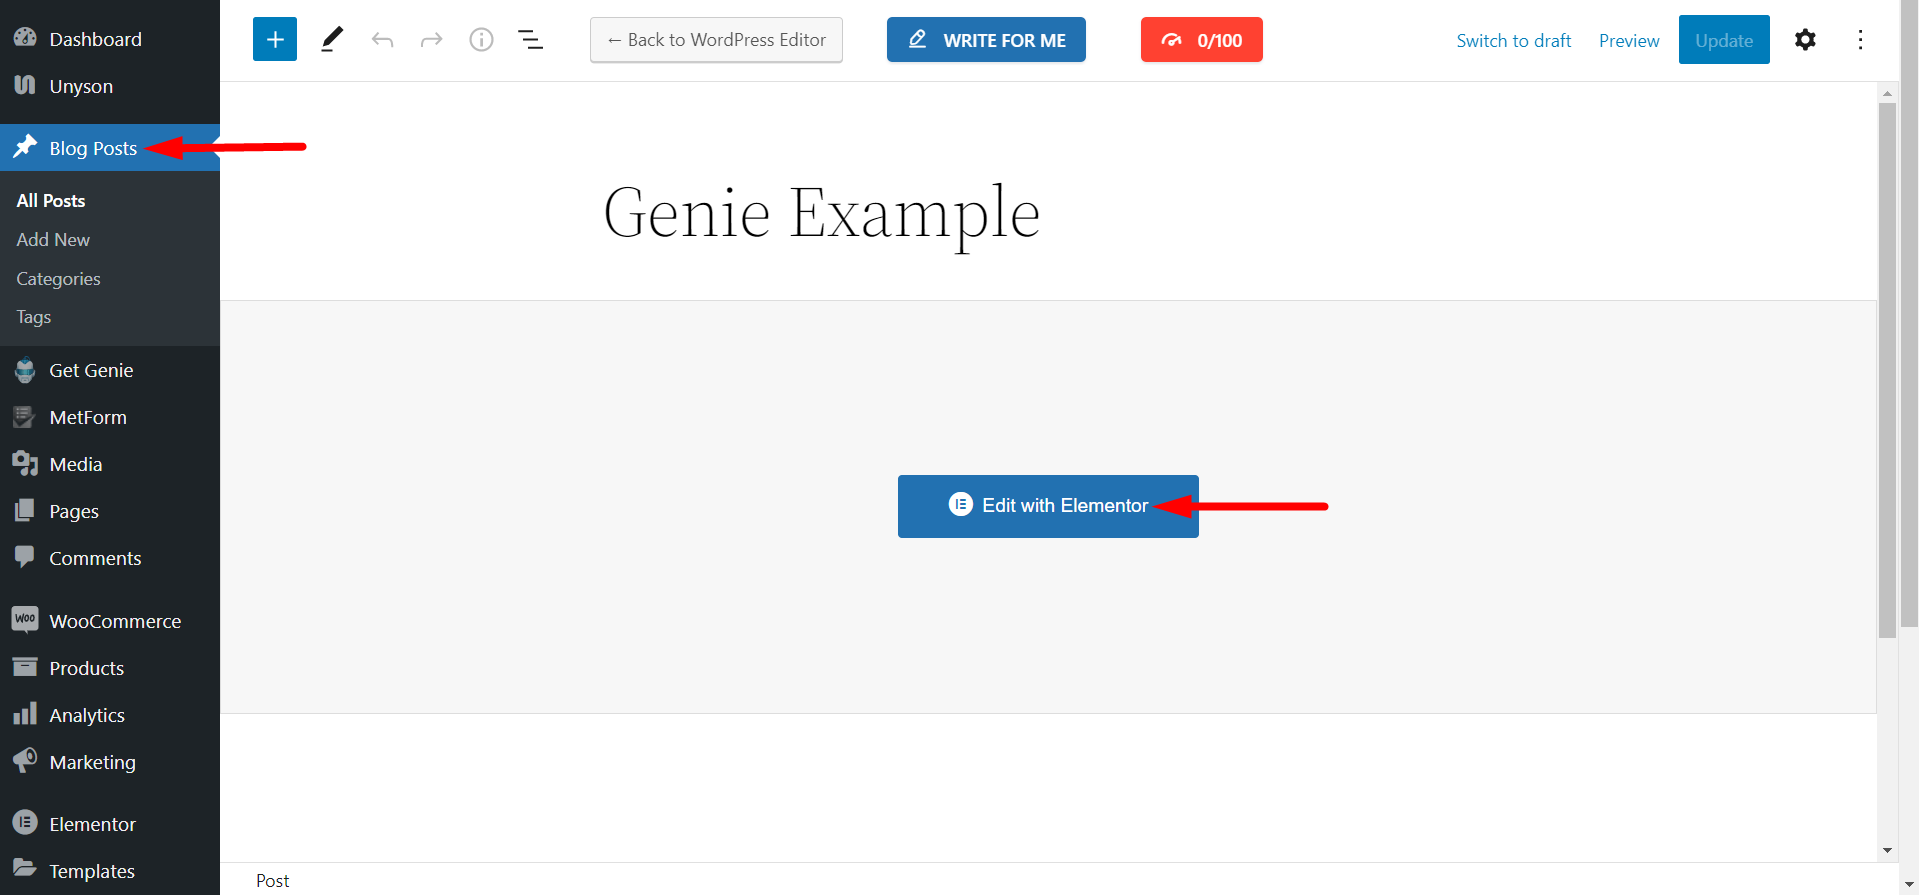This screenshot has height=895, width=1919.
Task: Open the list view outline icon
Action: coord(530,40)
